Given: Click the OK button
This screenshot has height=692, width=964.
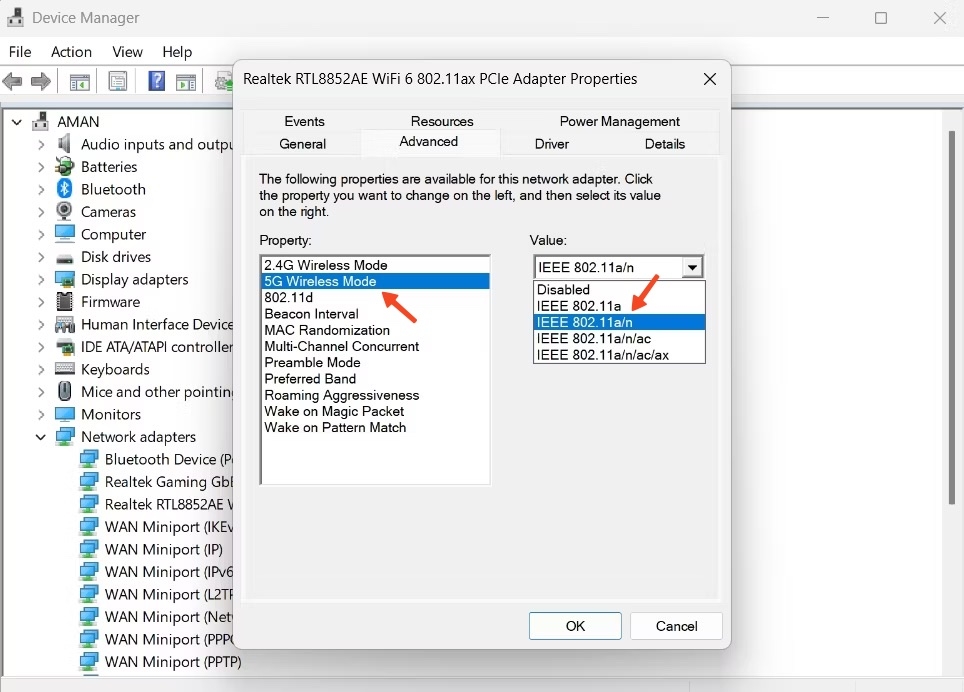Looking at the screenshot, I should coord(575,626).
